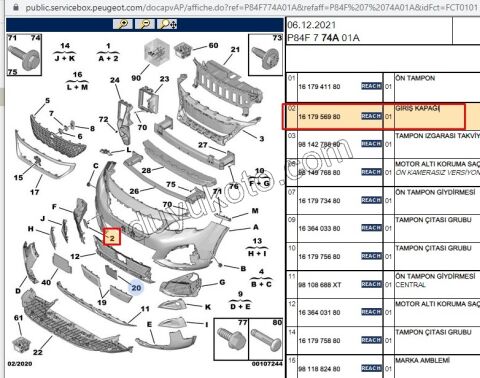Click REACH badge for part 16 179 411 80
Viewport: 480px width, 378px height.
coord(371,86)
